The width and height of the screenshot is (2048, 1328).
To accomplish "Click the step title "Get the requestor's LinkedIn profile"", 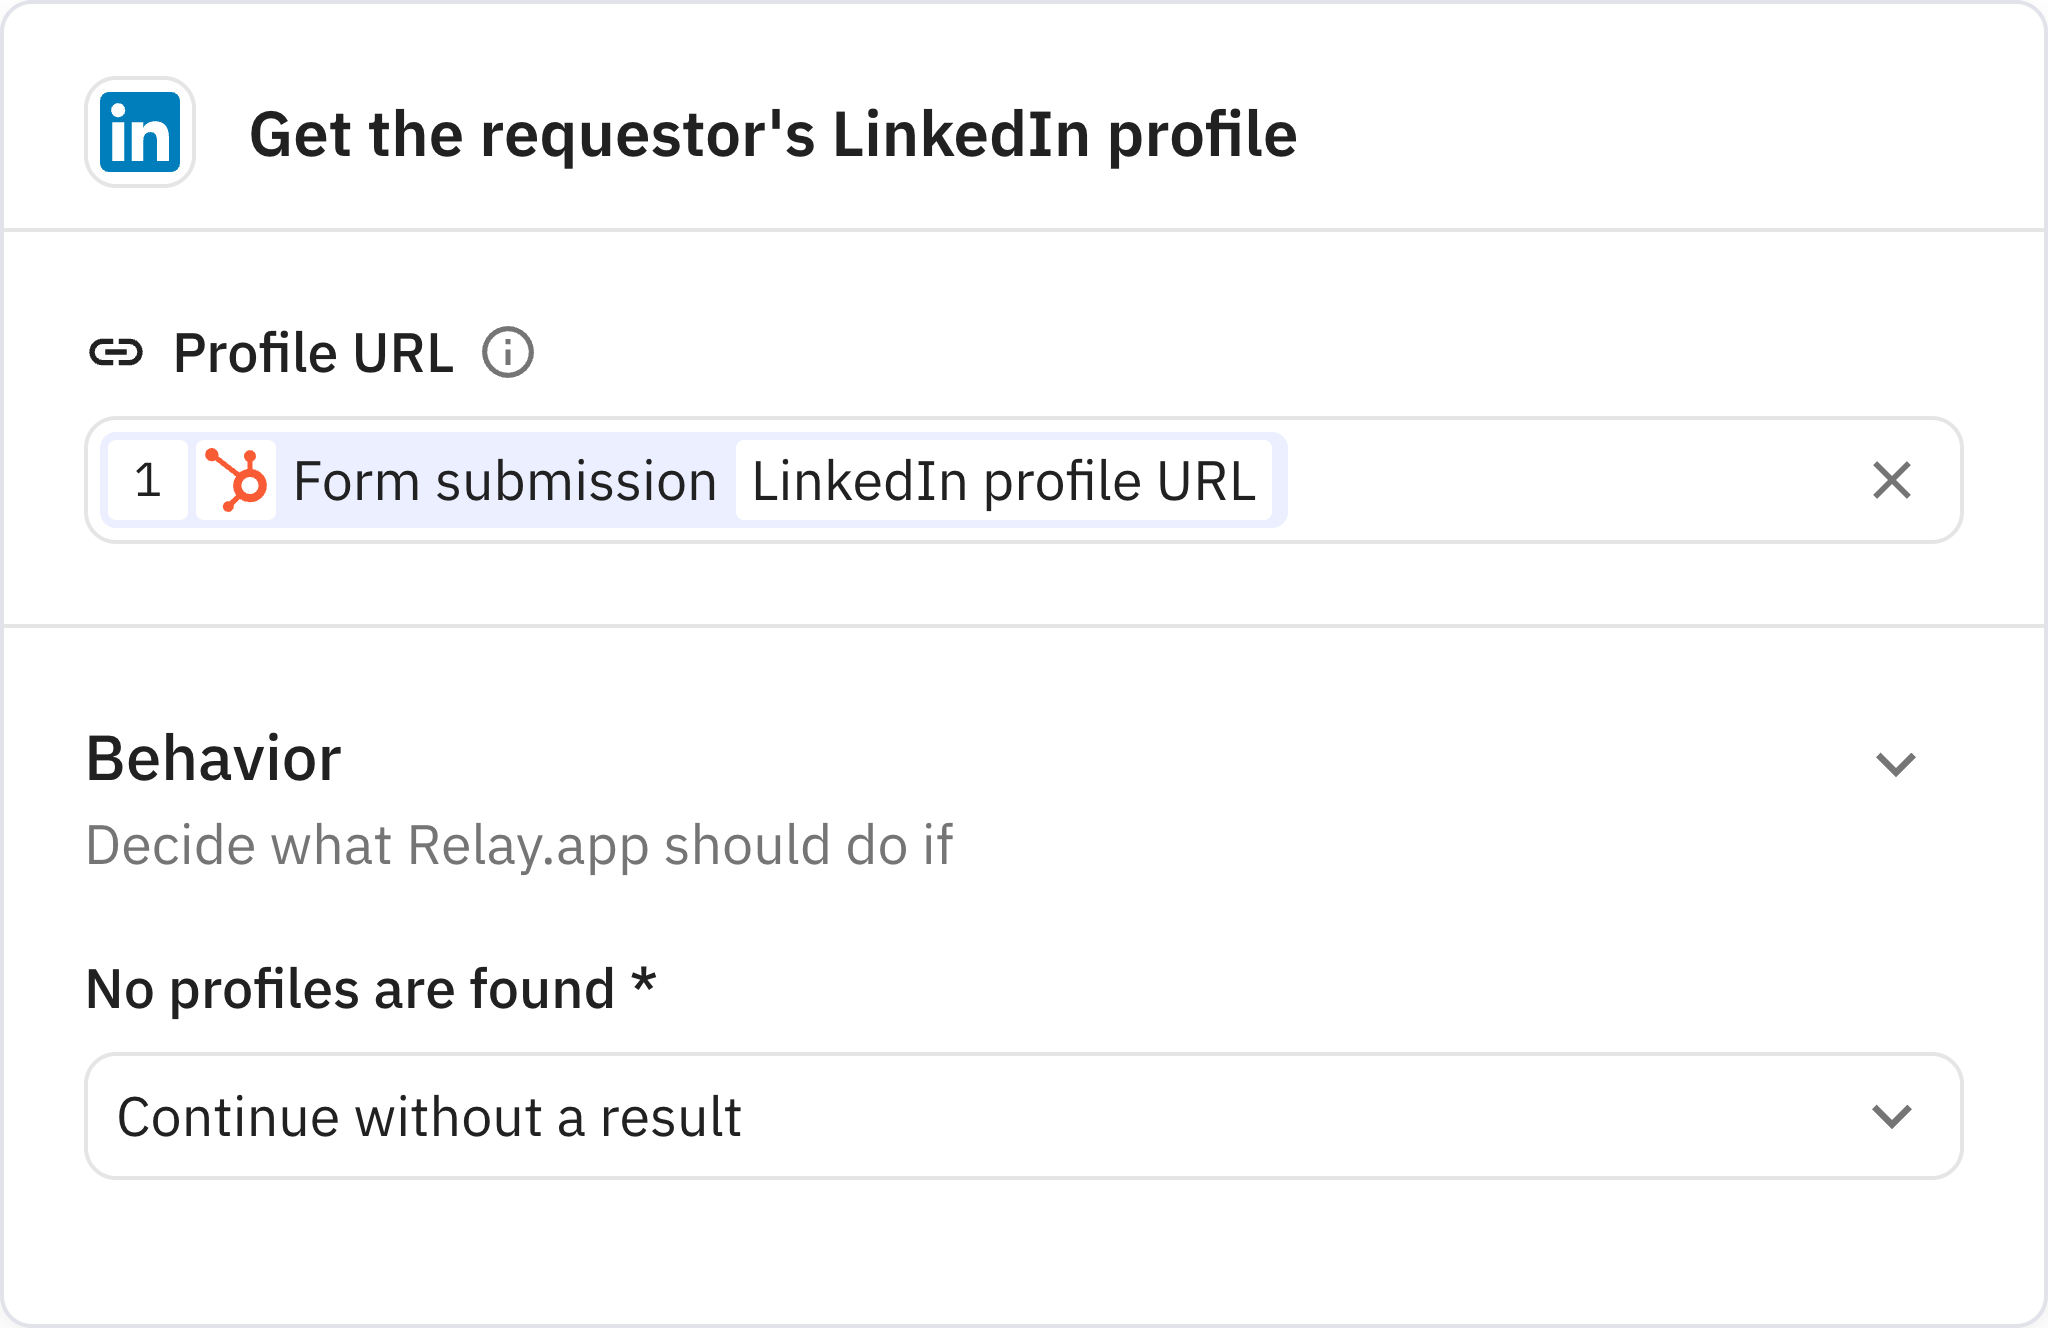I will 773,136.
